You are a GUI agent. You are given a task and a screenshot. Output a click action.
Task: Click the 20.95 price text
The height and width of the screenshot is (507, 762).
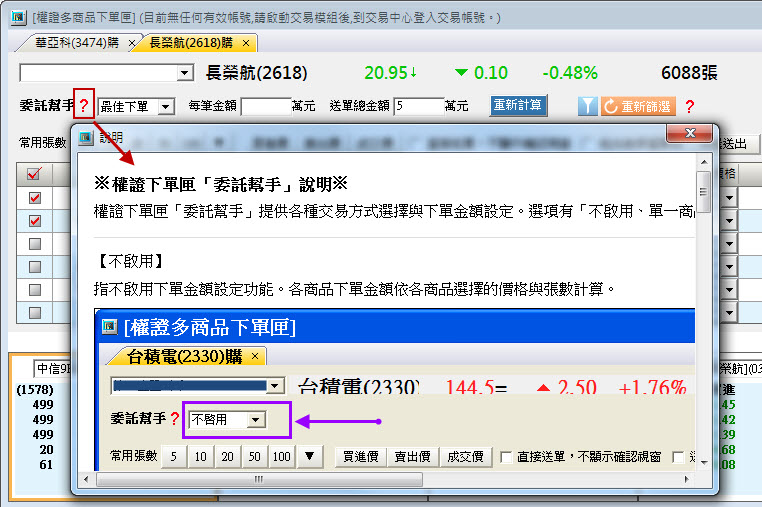(x=385, y=73)
